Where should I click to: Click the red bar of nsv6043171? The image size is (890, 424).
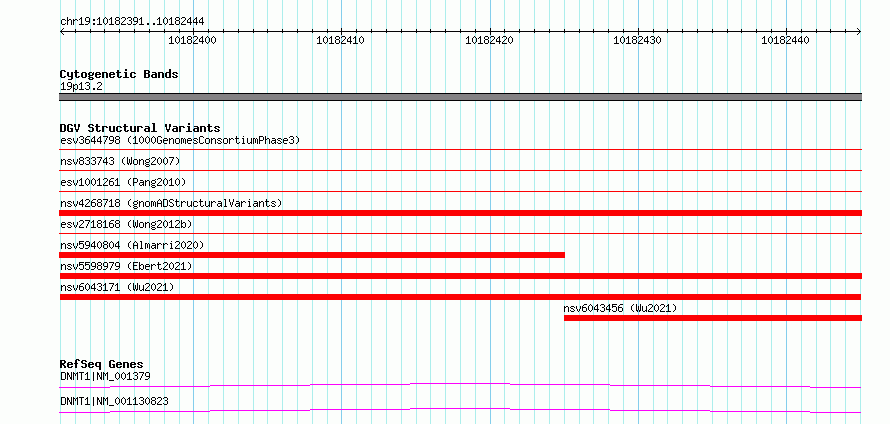coord(460,297)
